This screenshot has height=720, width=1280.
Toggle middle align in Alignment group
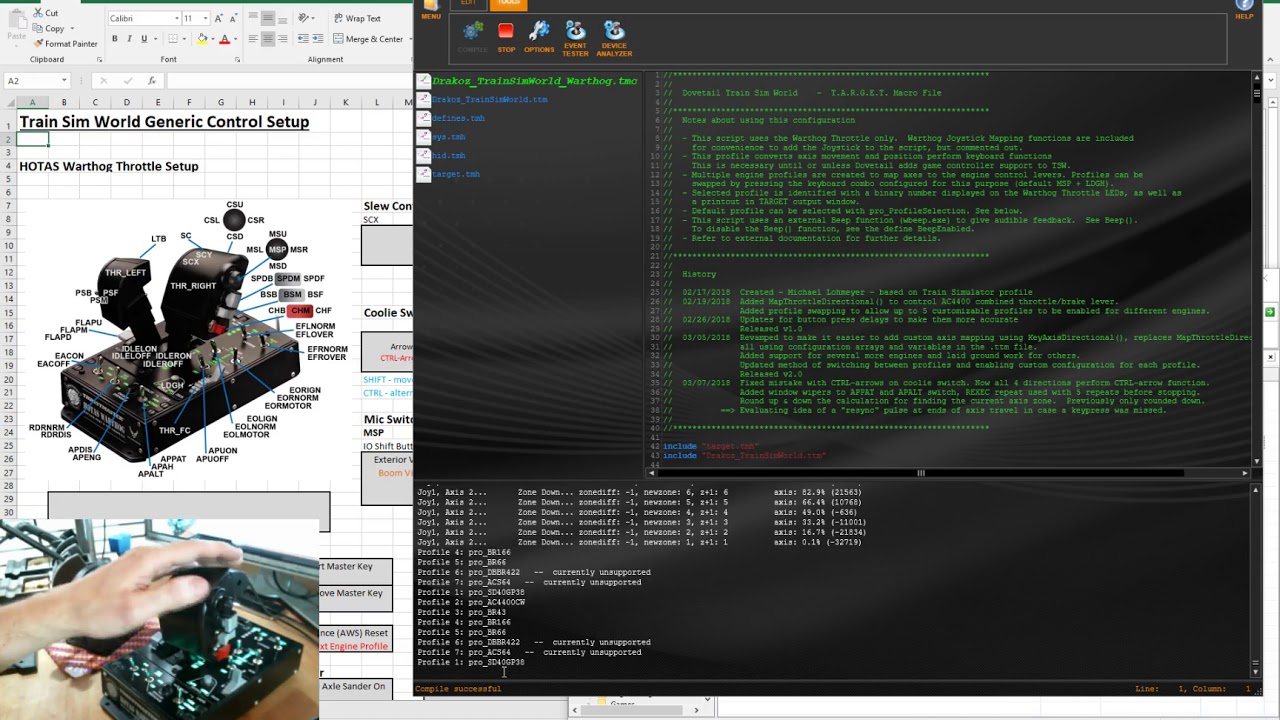click(x=269, y=18)
